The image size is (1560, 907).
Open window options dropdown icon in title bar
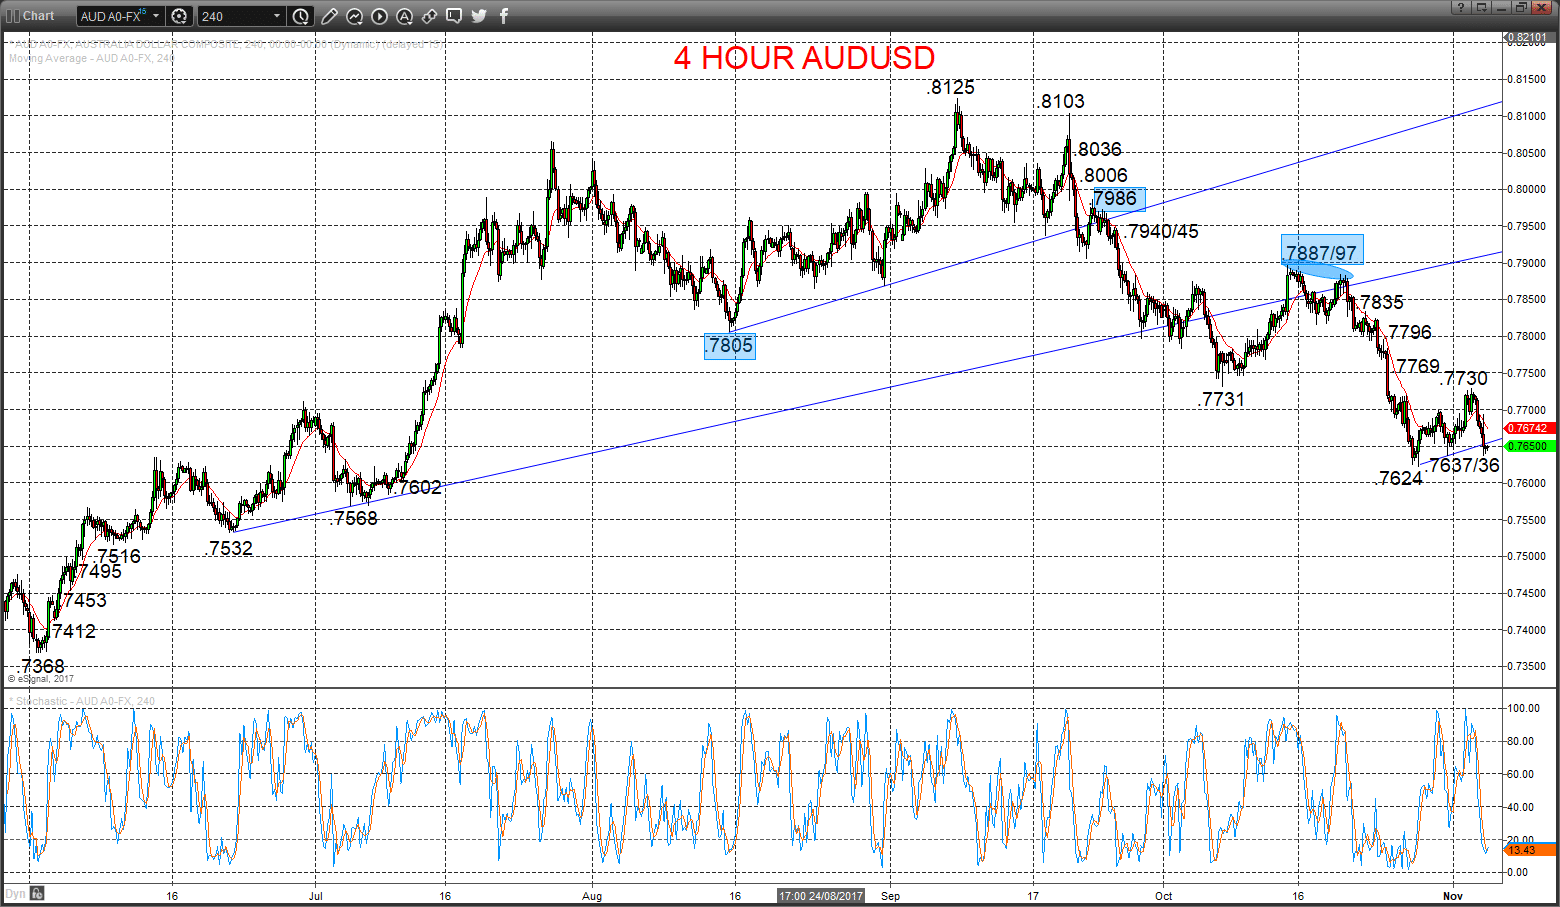(1481, 8)
